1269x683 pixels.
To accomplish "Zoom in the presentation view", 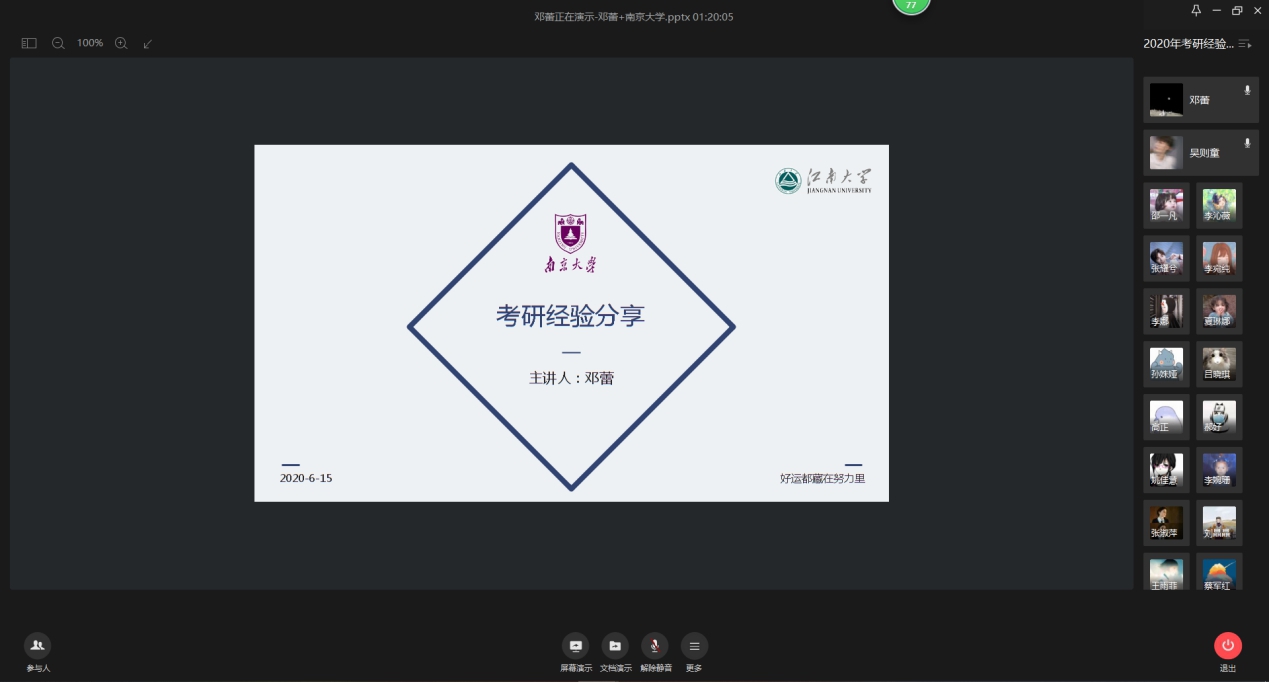I will (121, 43).
